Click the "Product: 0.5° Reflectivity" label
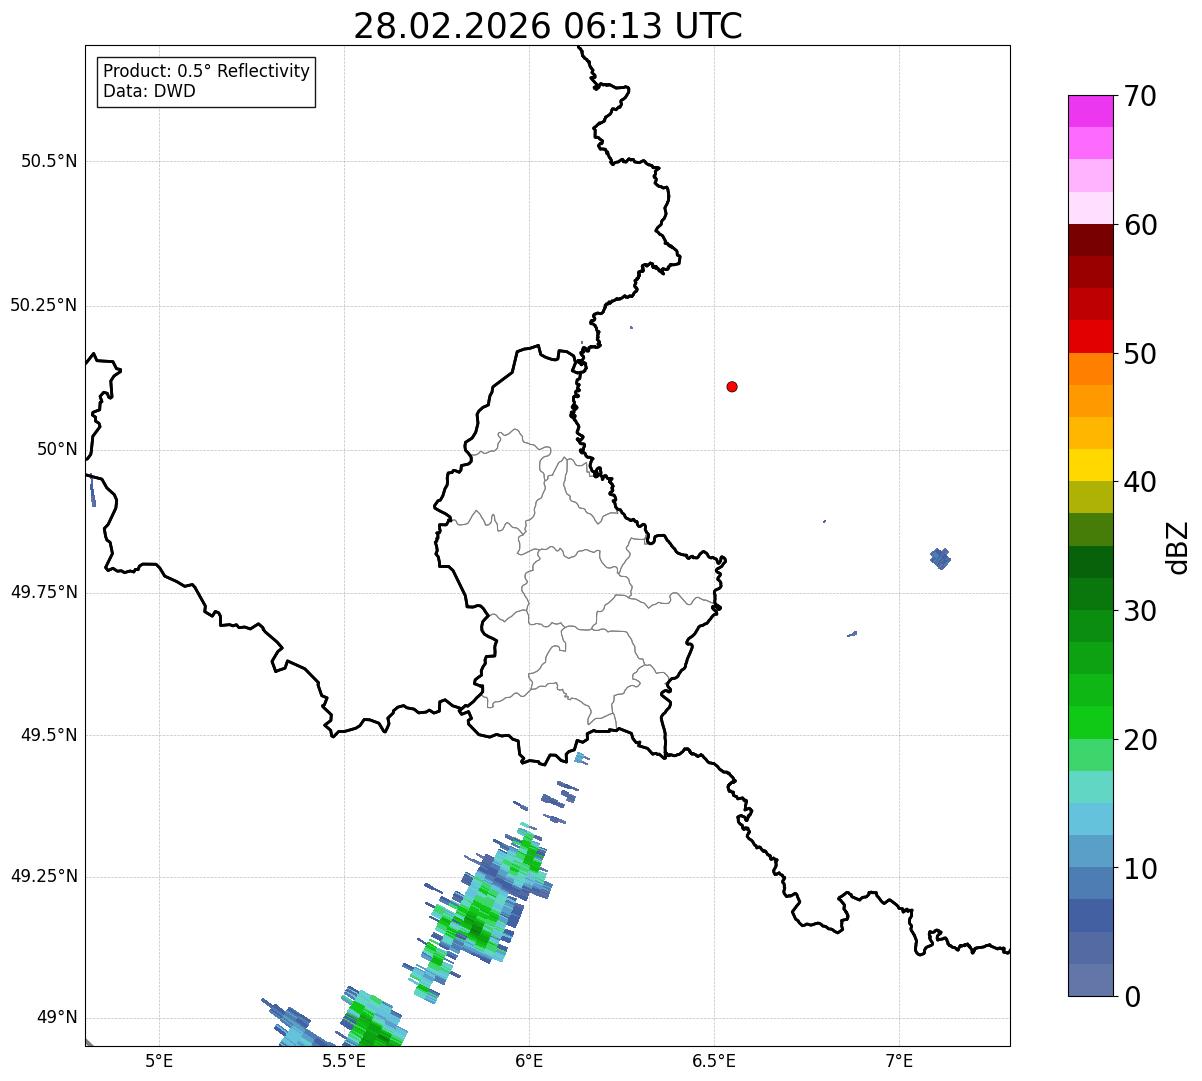The image size is (1202, 1081). click(206, 72)
